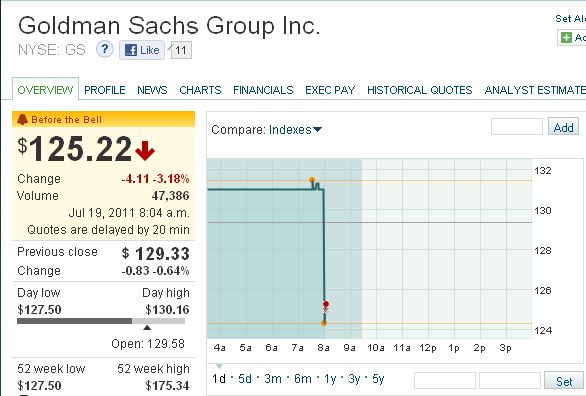Click the blue question mark help icon
Image resolution: width=586 pixels, height=396 pixels.
tap(105, 49)
